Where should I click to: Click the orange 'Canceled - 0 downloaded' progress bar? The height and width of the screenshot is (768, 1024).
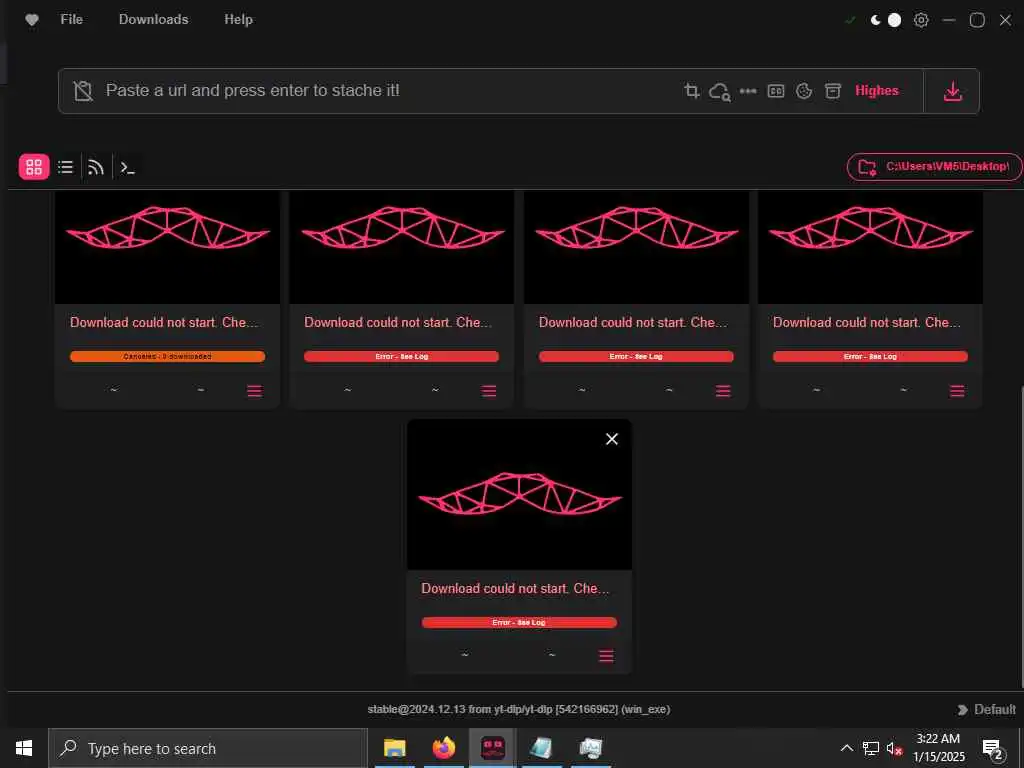click(x=167, y=357)
